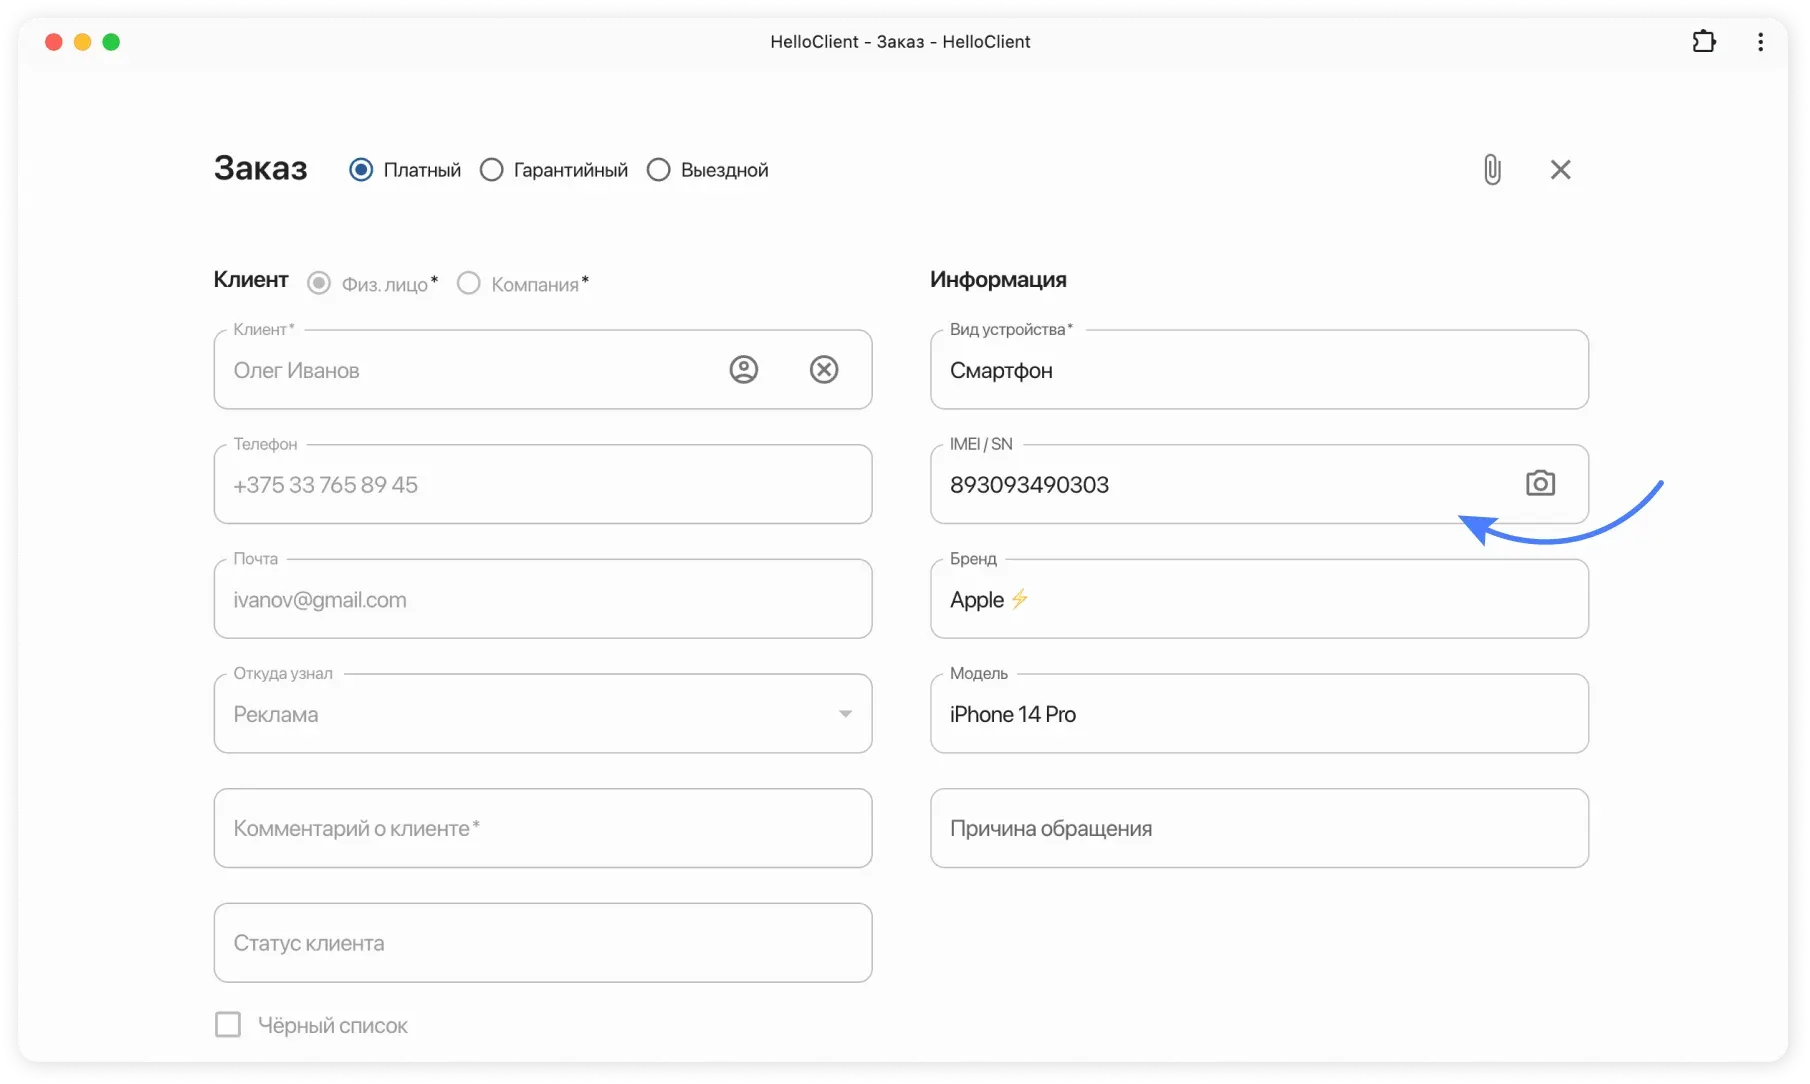Viewport: 1810px width, 1084px height.
Task: Click the yellow minimize traffic light
Action: coord(82,42)
